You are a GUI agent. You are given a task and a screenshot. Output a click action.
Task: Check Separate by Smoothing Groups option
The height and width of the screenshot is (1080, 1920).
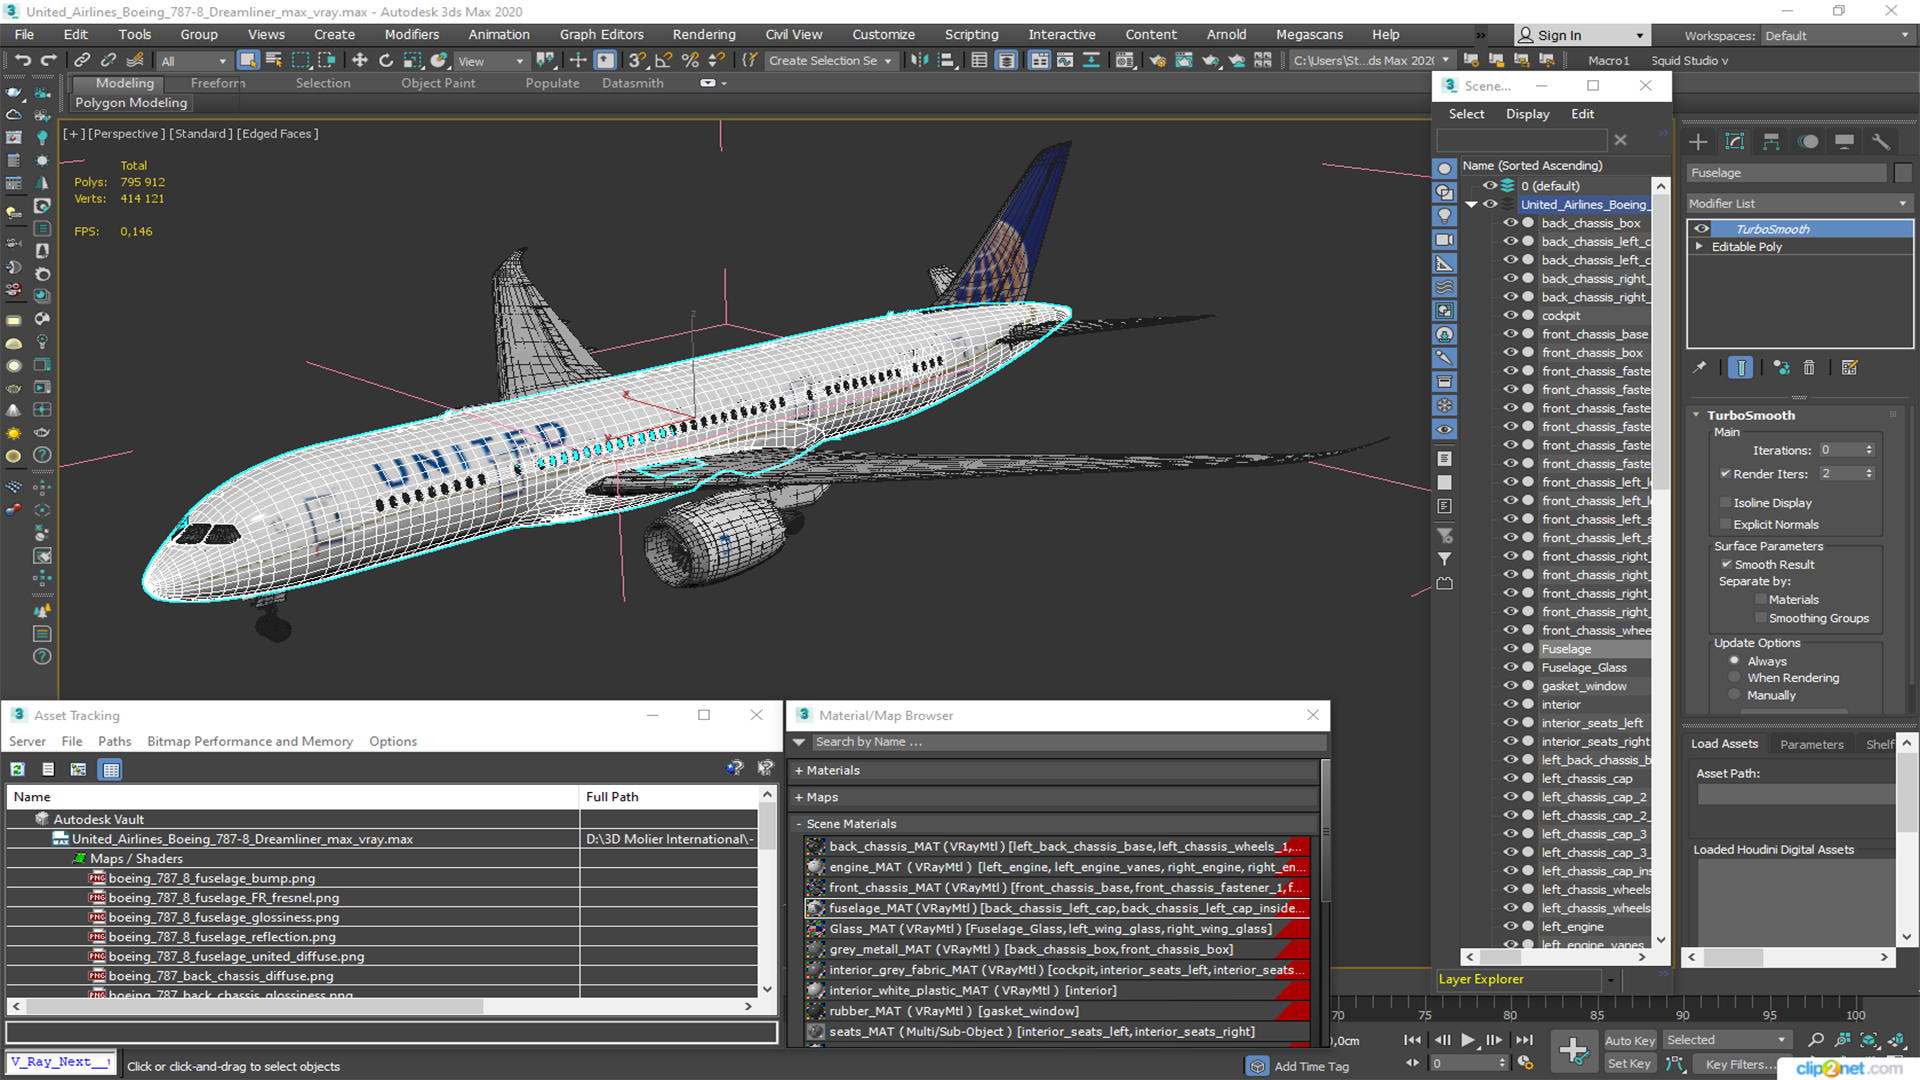[1761, 618]
